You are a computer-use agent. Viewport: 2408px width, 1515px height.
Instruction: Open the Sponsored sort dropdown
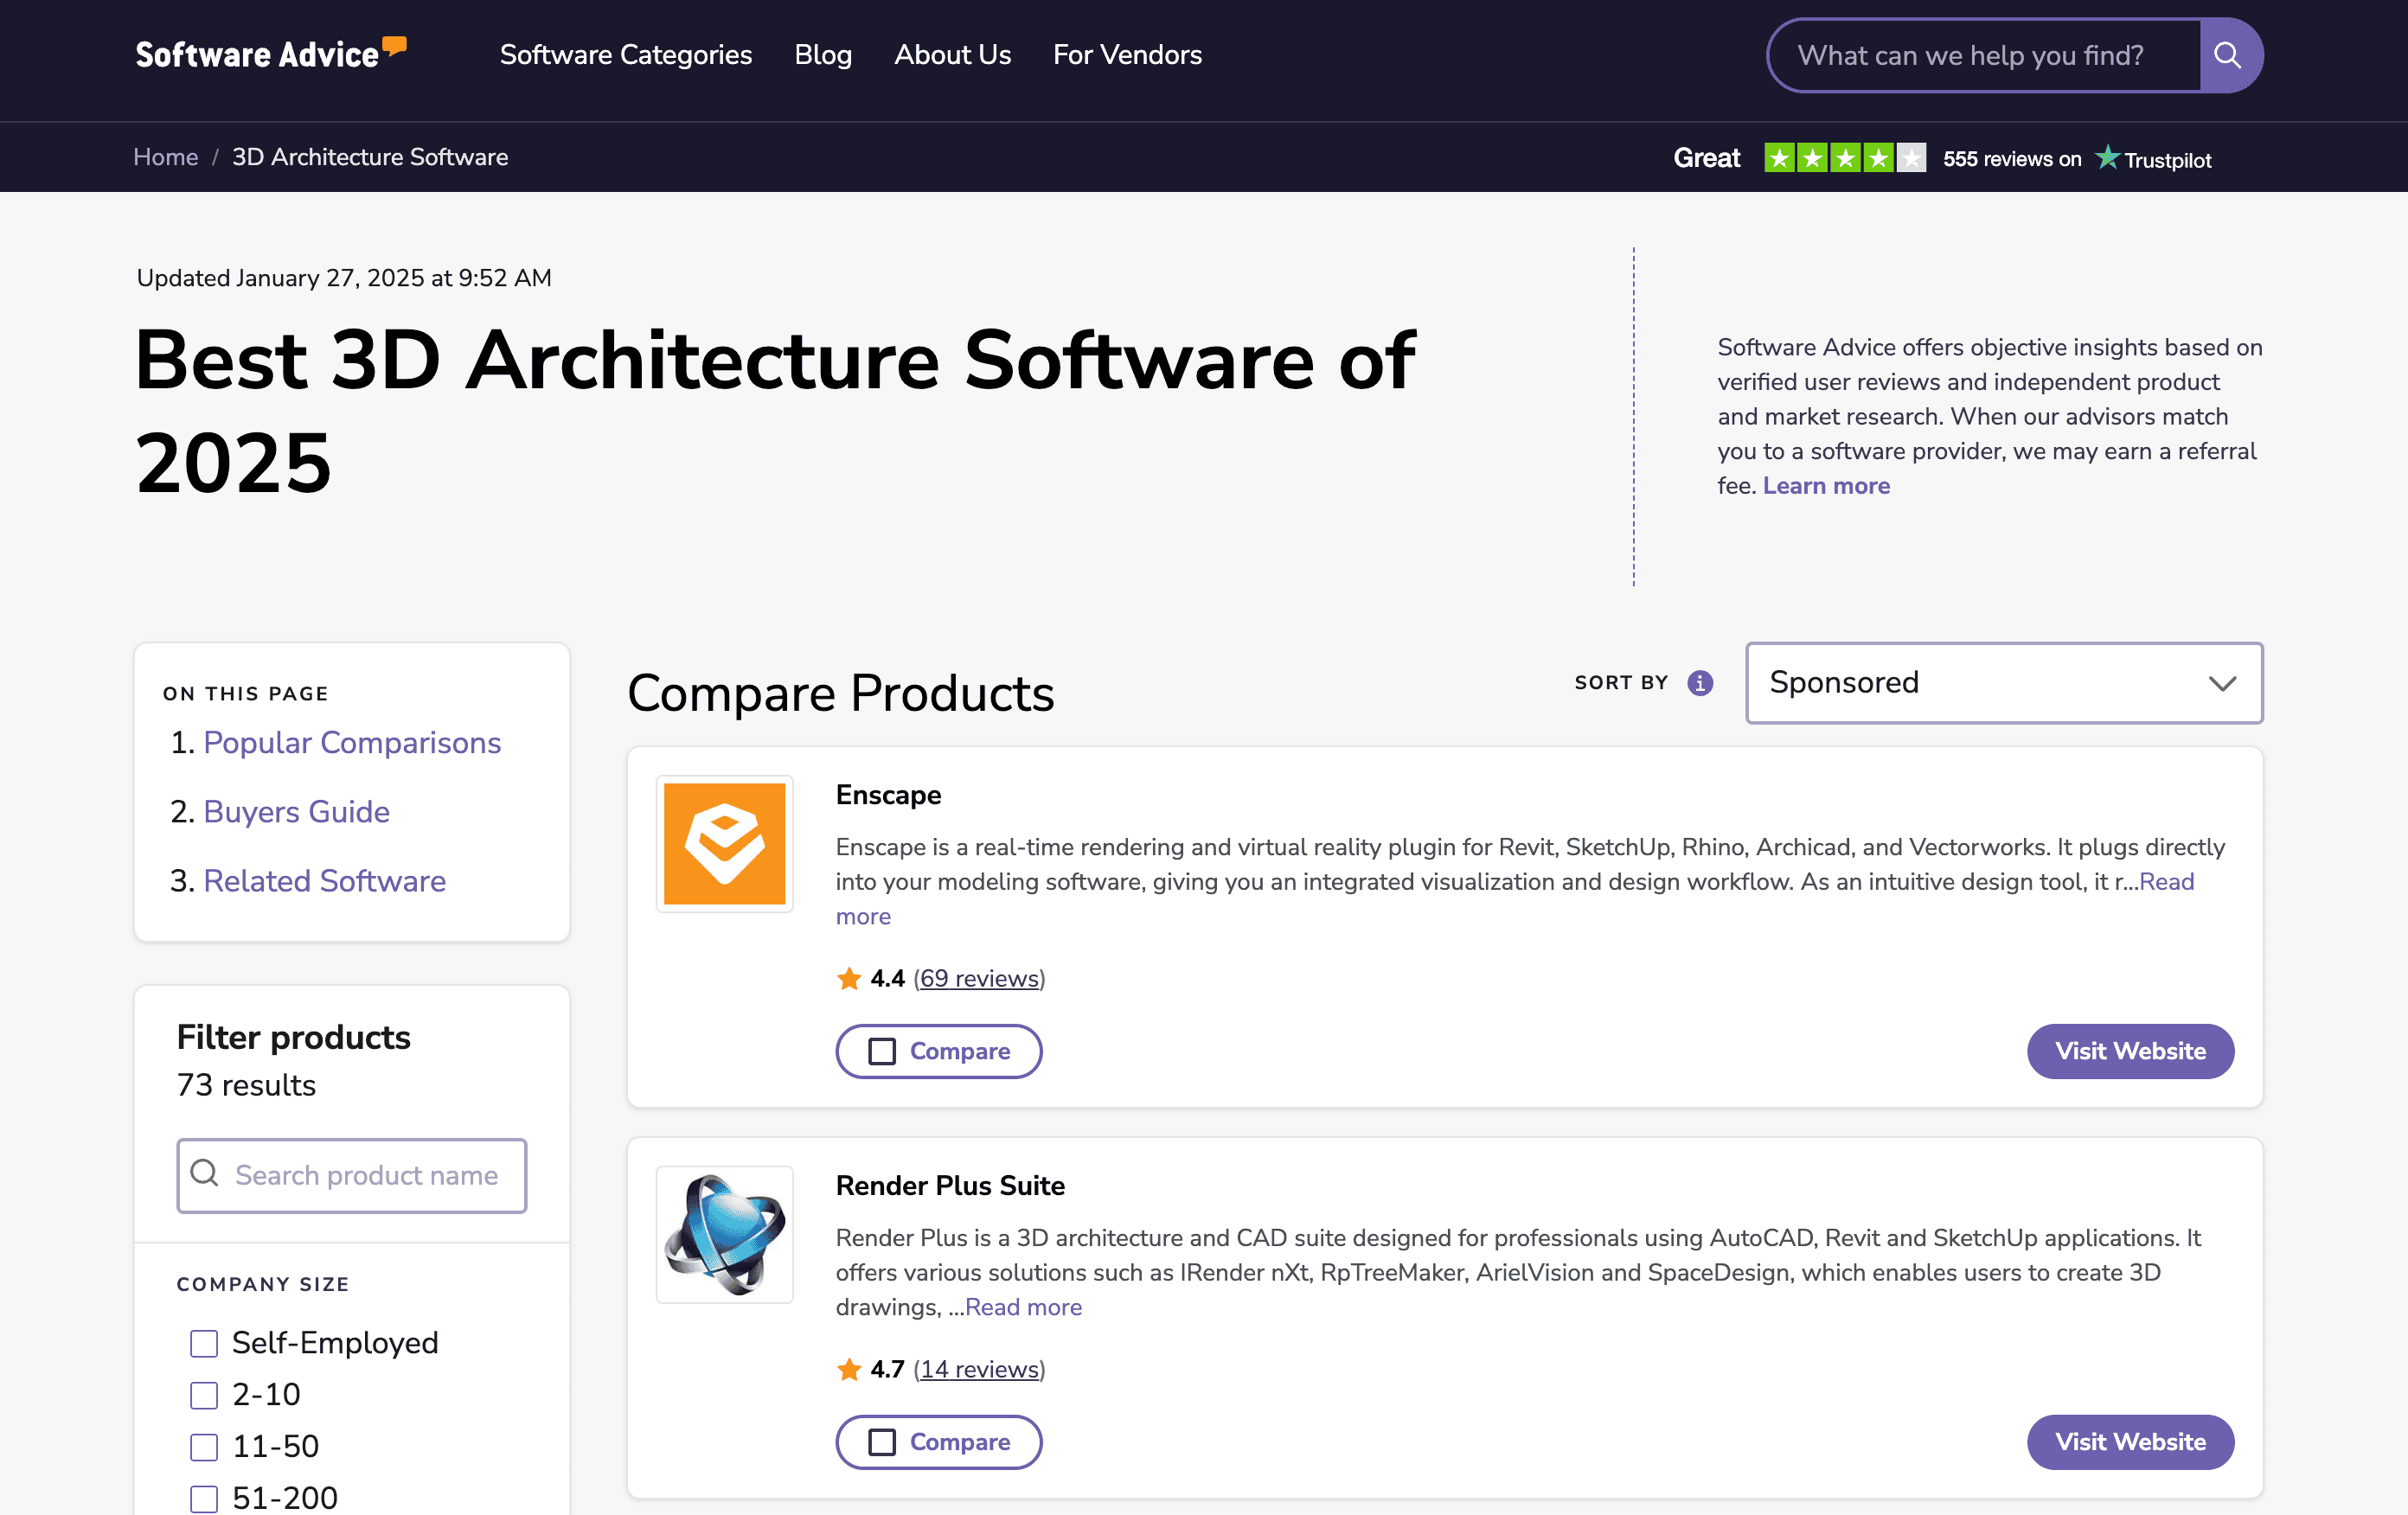(2004, 683)
